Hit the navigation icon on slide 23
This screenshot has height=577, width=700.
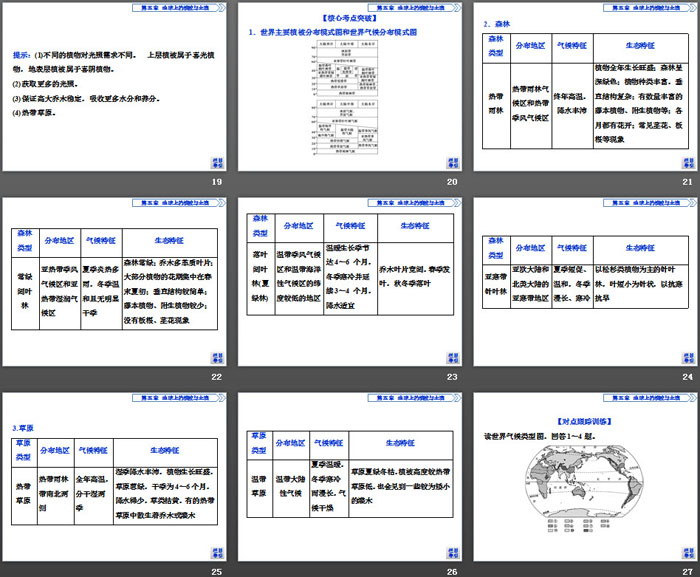click(x=450, y=356)
